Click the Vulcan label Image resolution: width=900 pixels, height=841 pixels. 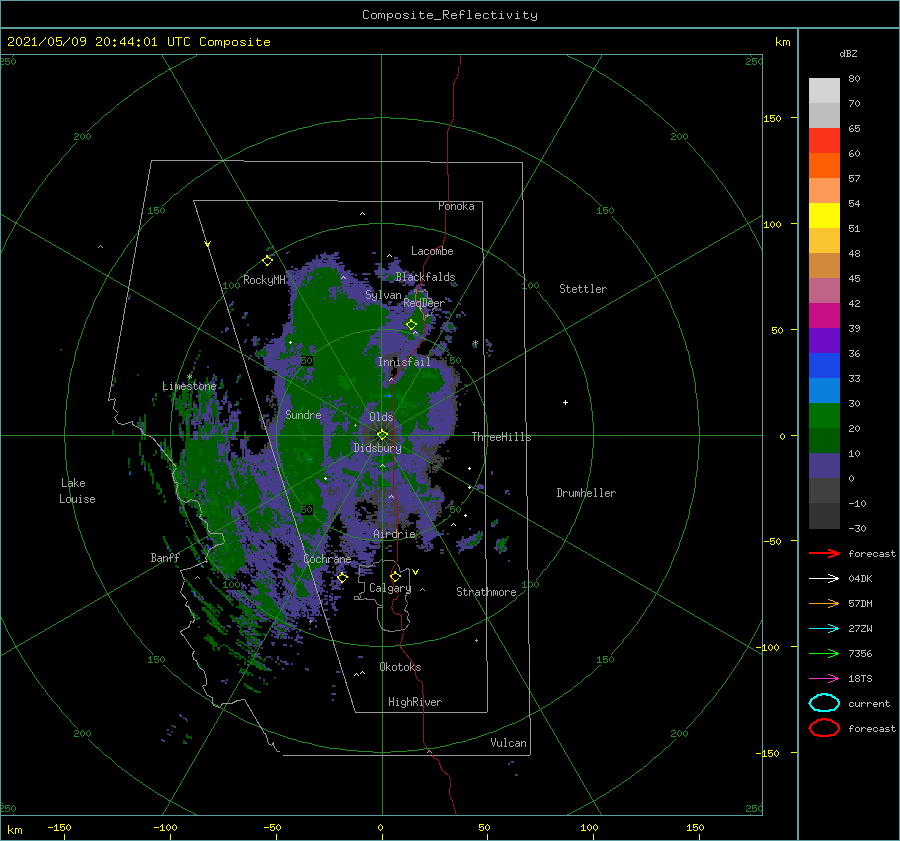[509, 743]
